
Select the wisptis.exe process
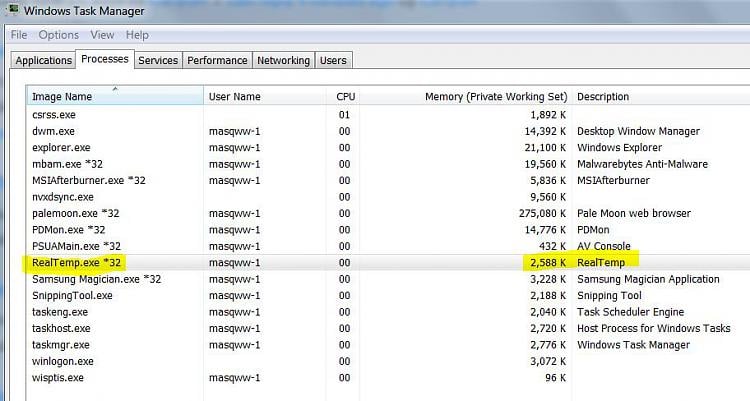click(58, 378)
